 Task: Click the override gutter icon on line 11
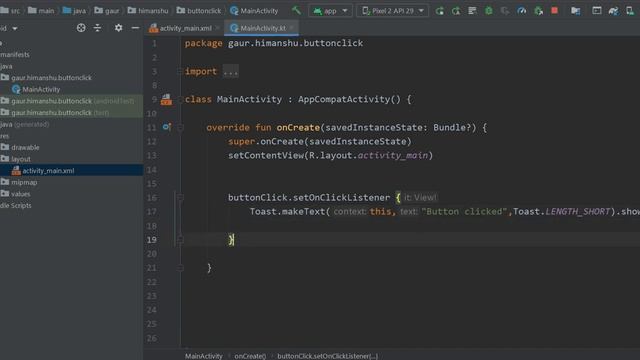click(x=167, y=127)
